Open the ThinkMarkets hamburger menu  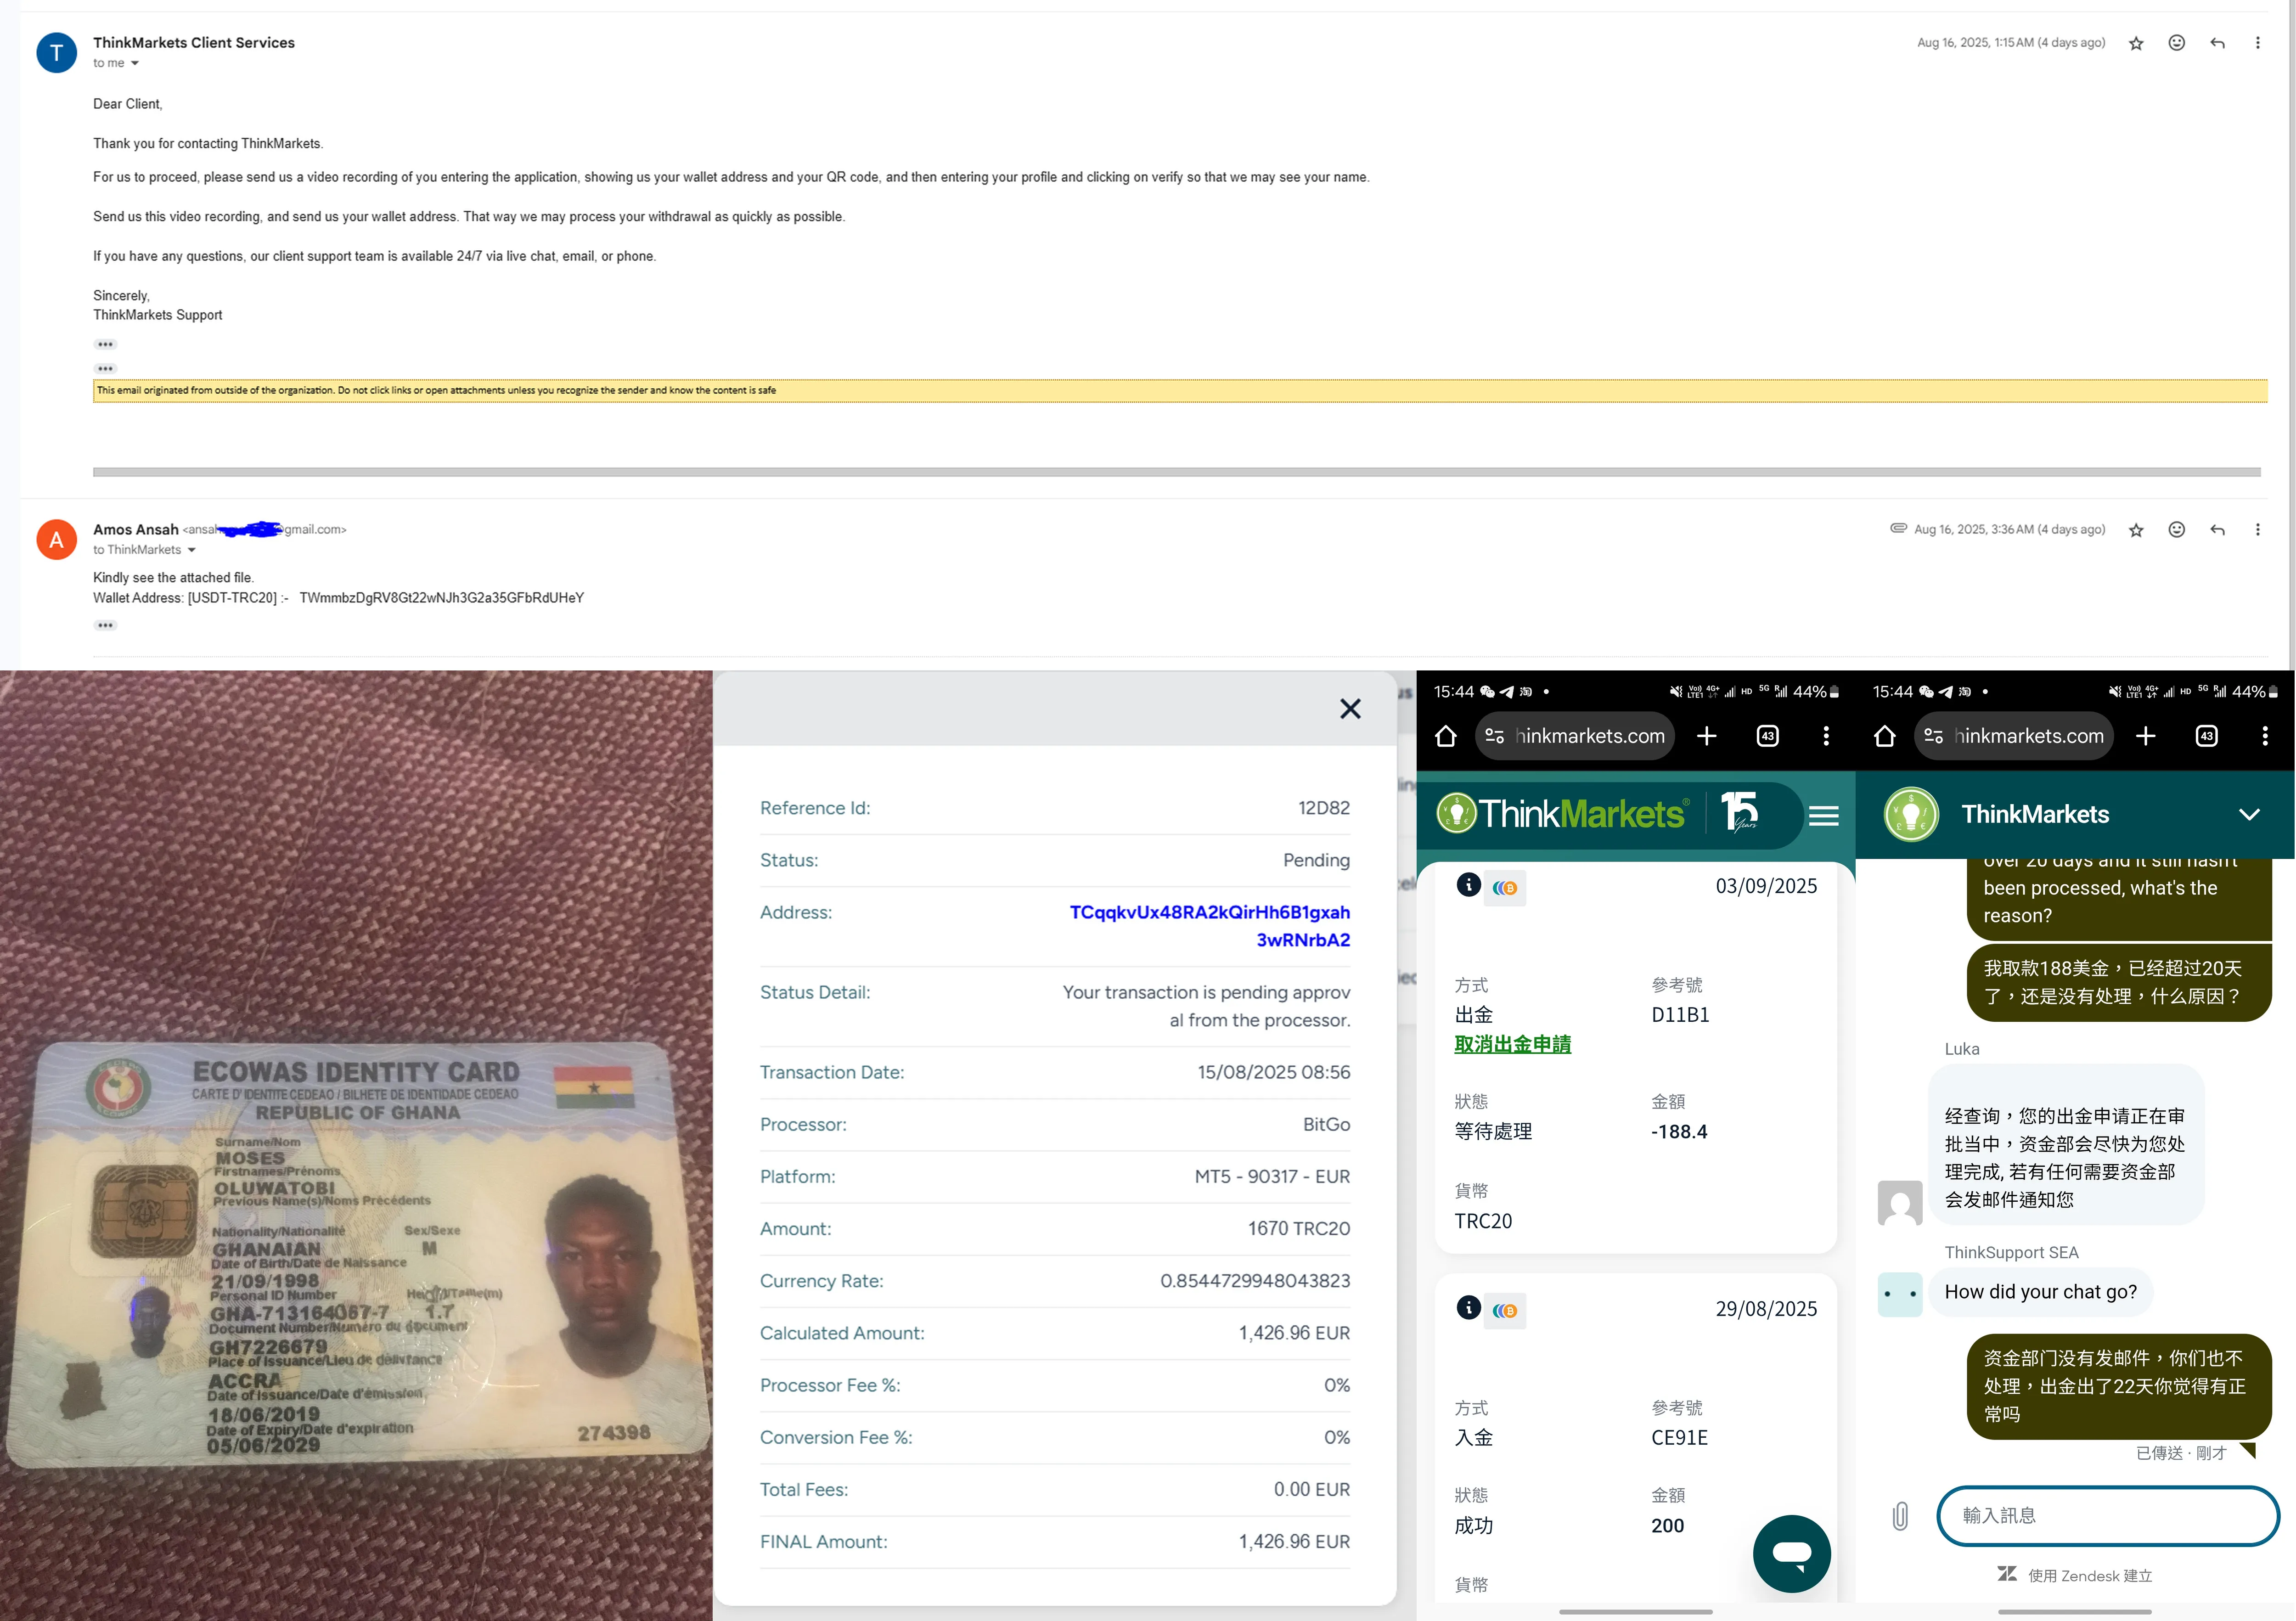[x=1824, y=816]
